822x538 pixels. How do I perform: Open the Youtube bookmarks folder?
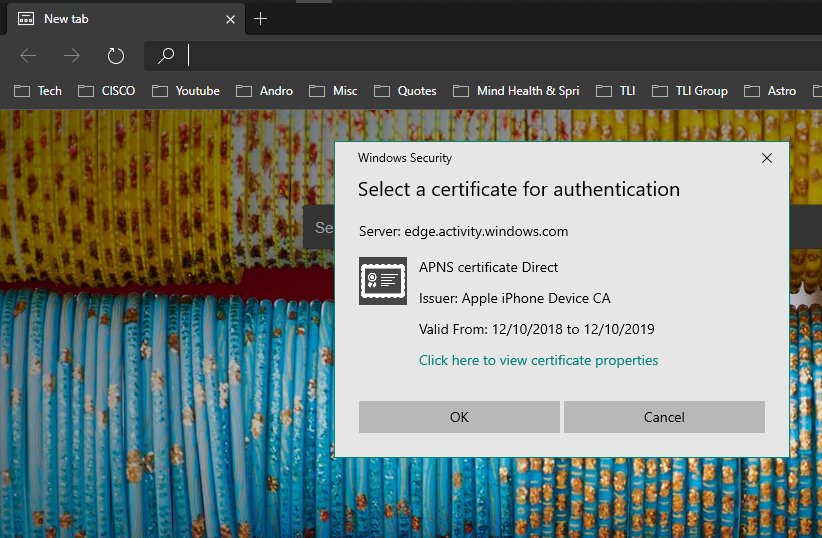click(x=186, y=91)
